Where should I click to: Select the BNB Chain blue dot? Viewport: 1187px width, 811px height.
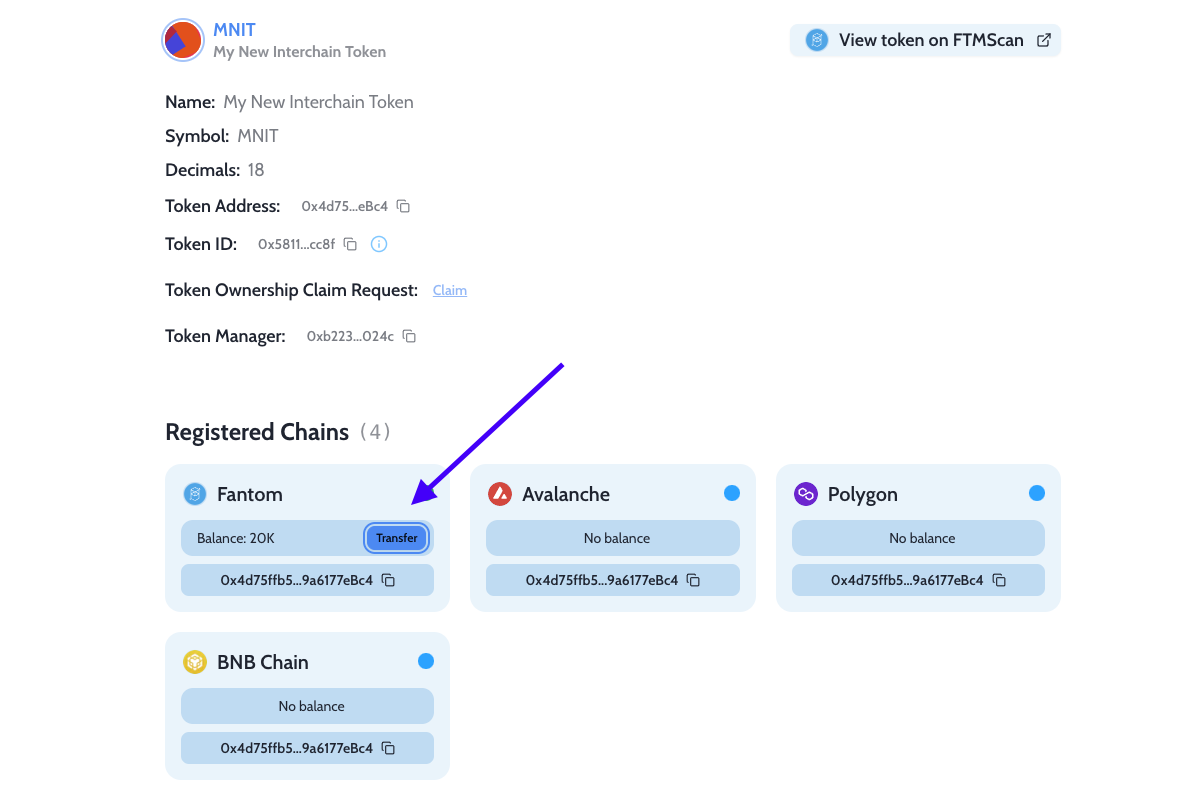coord(426,661)
